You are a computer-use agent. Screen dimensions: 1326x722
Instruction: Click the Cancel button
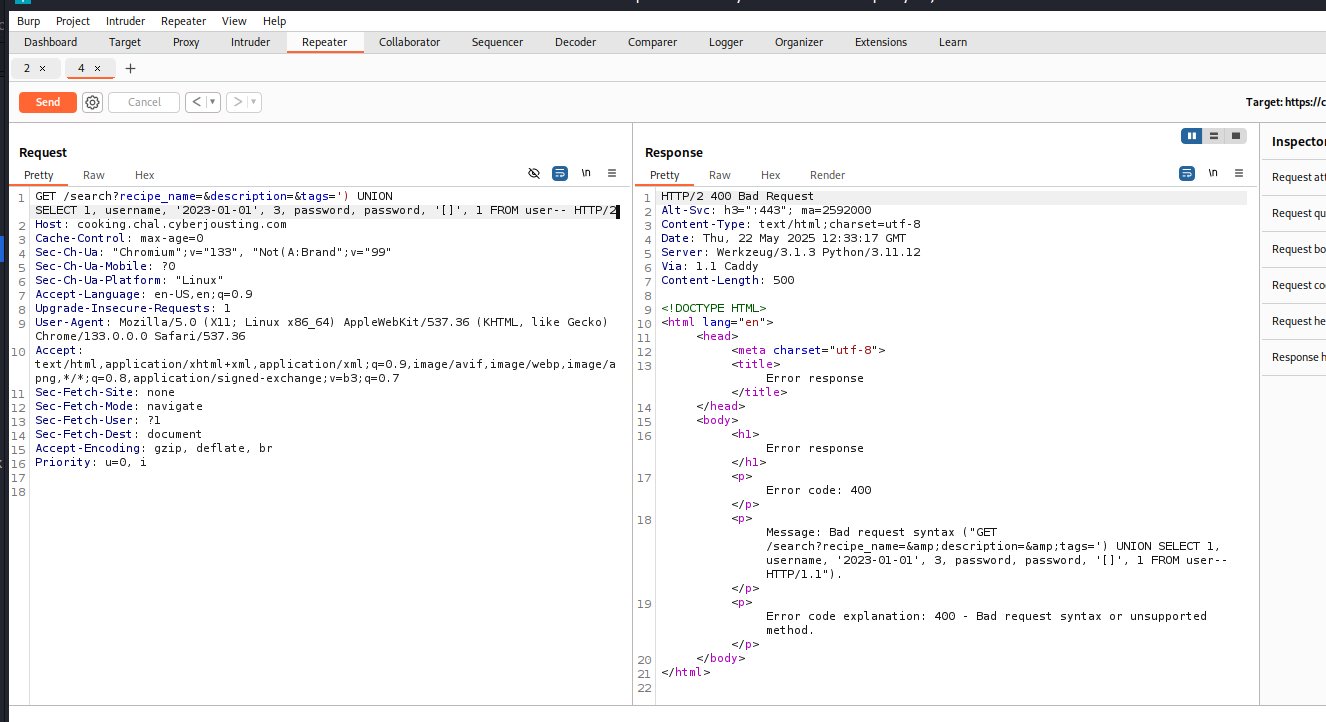(144, 102)
